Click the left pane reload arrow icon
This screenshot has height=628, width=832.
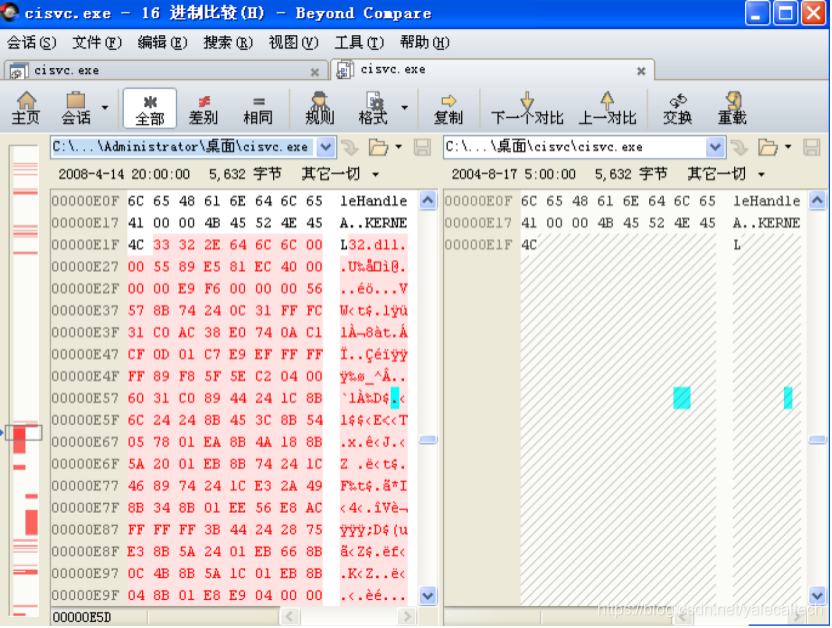350,147
